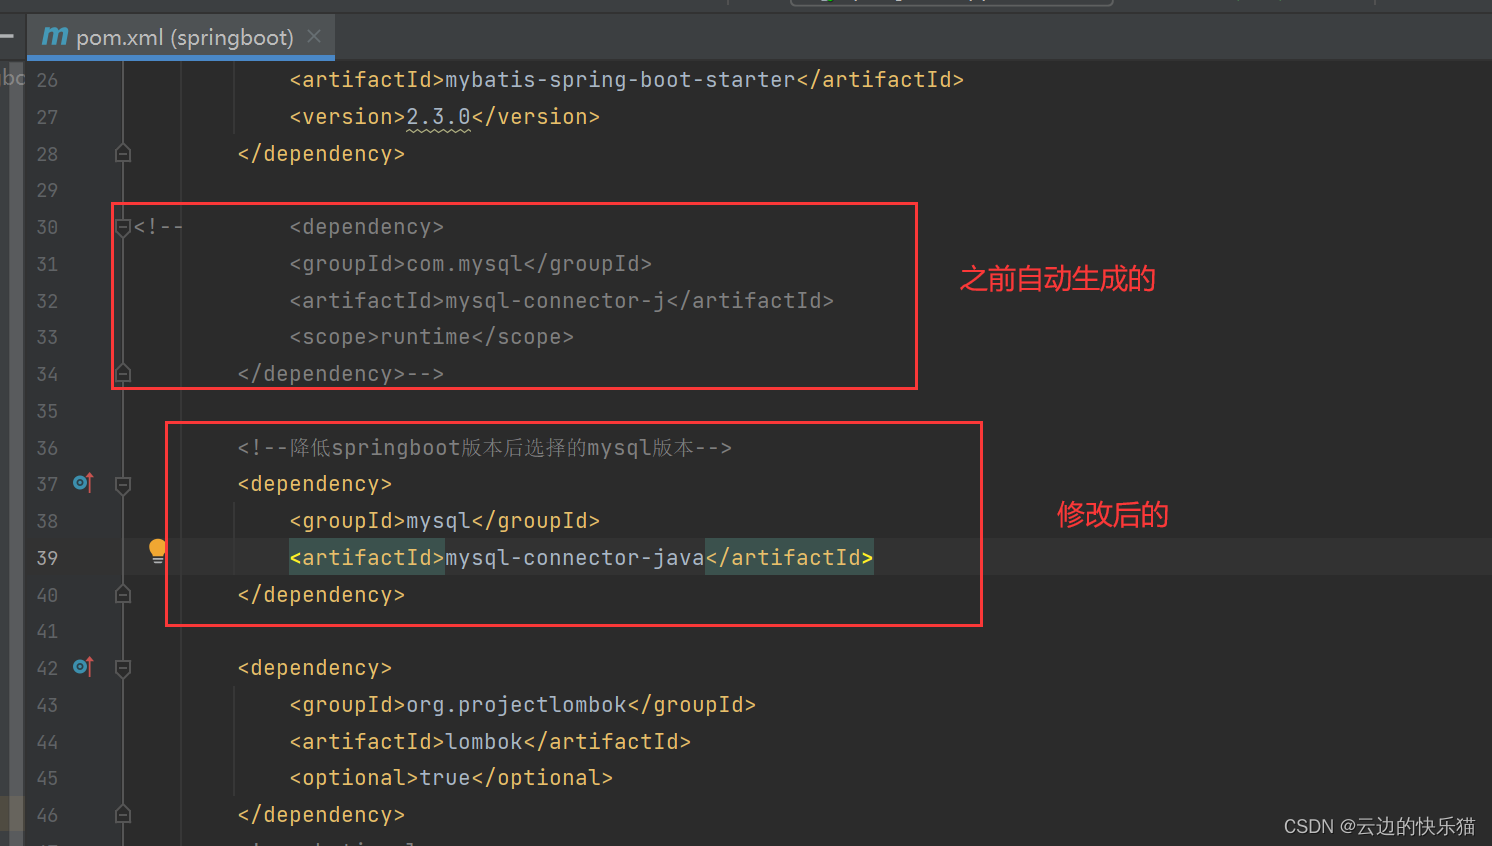
Task: Collapse the mysql dependency fold at line 37
Action: [x=123, y=485]
